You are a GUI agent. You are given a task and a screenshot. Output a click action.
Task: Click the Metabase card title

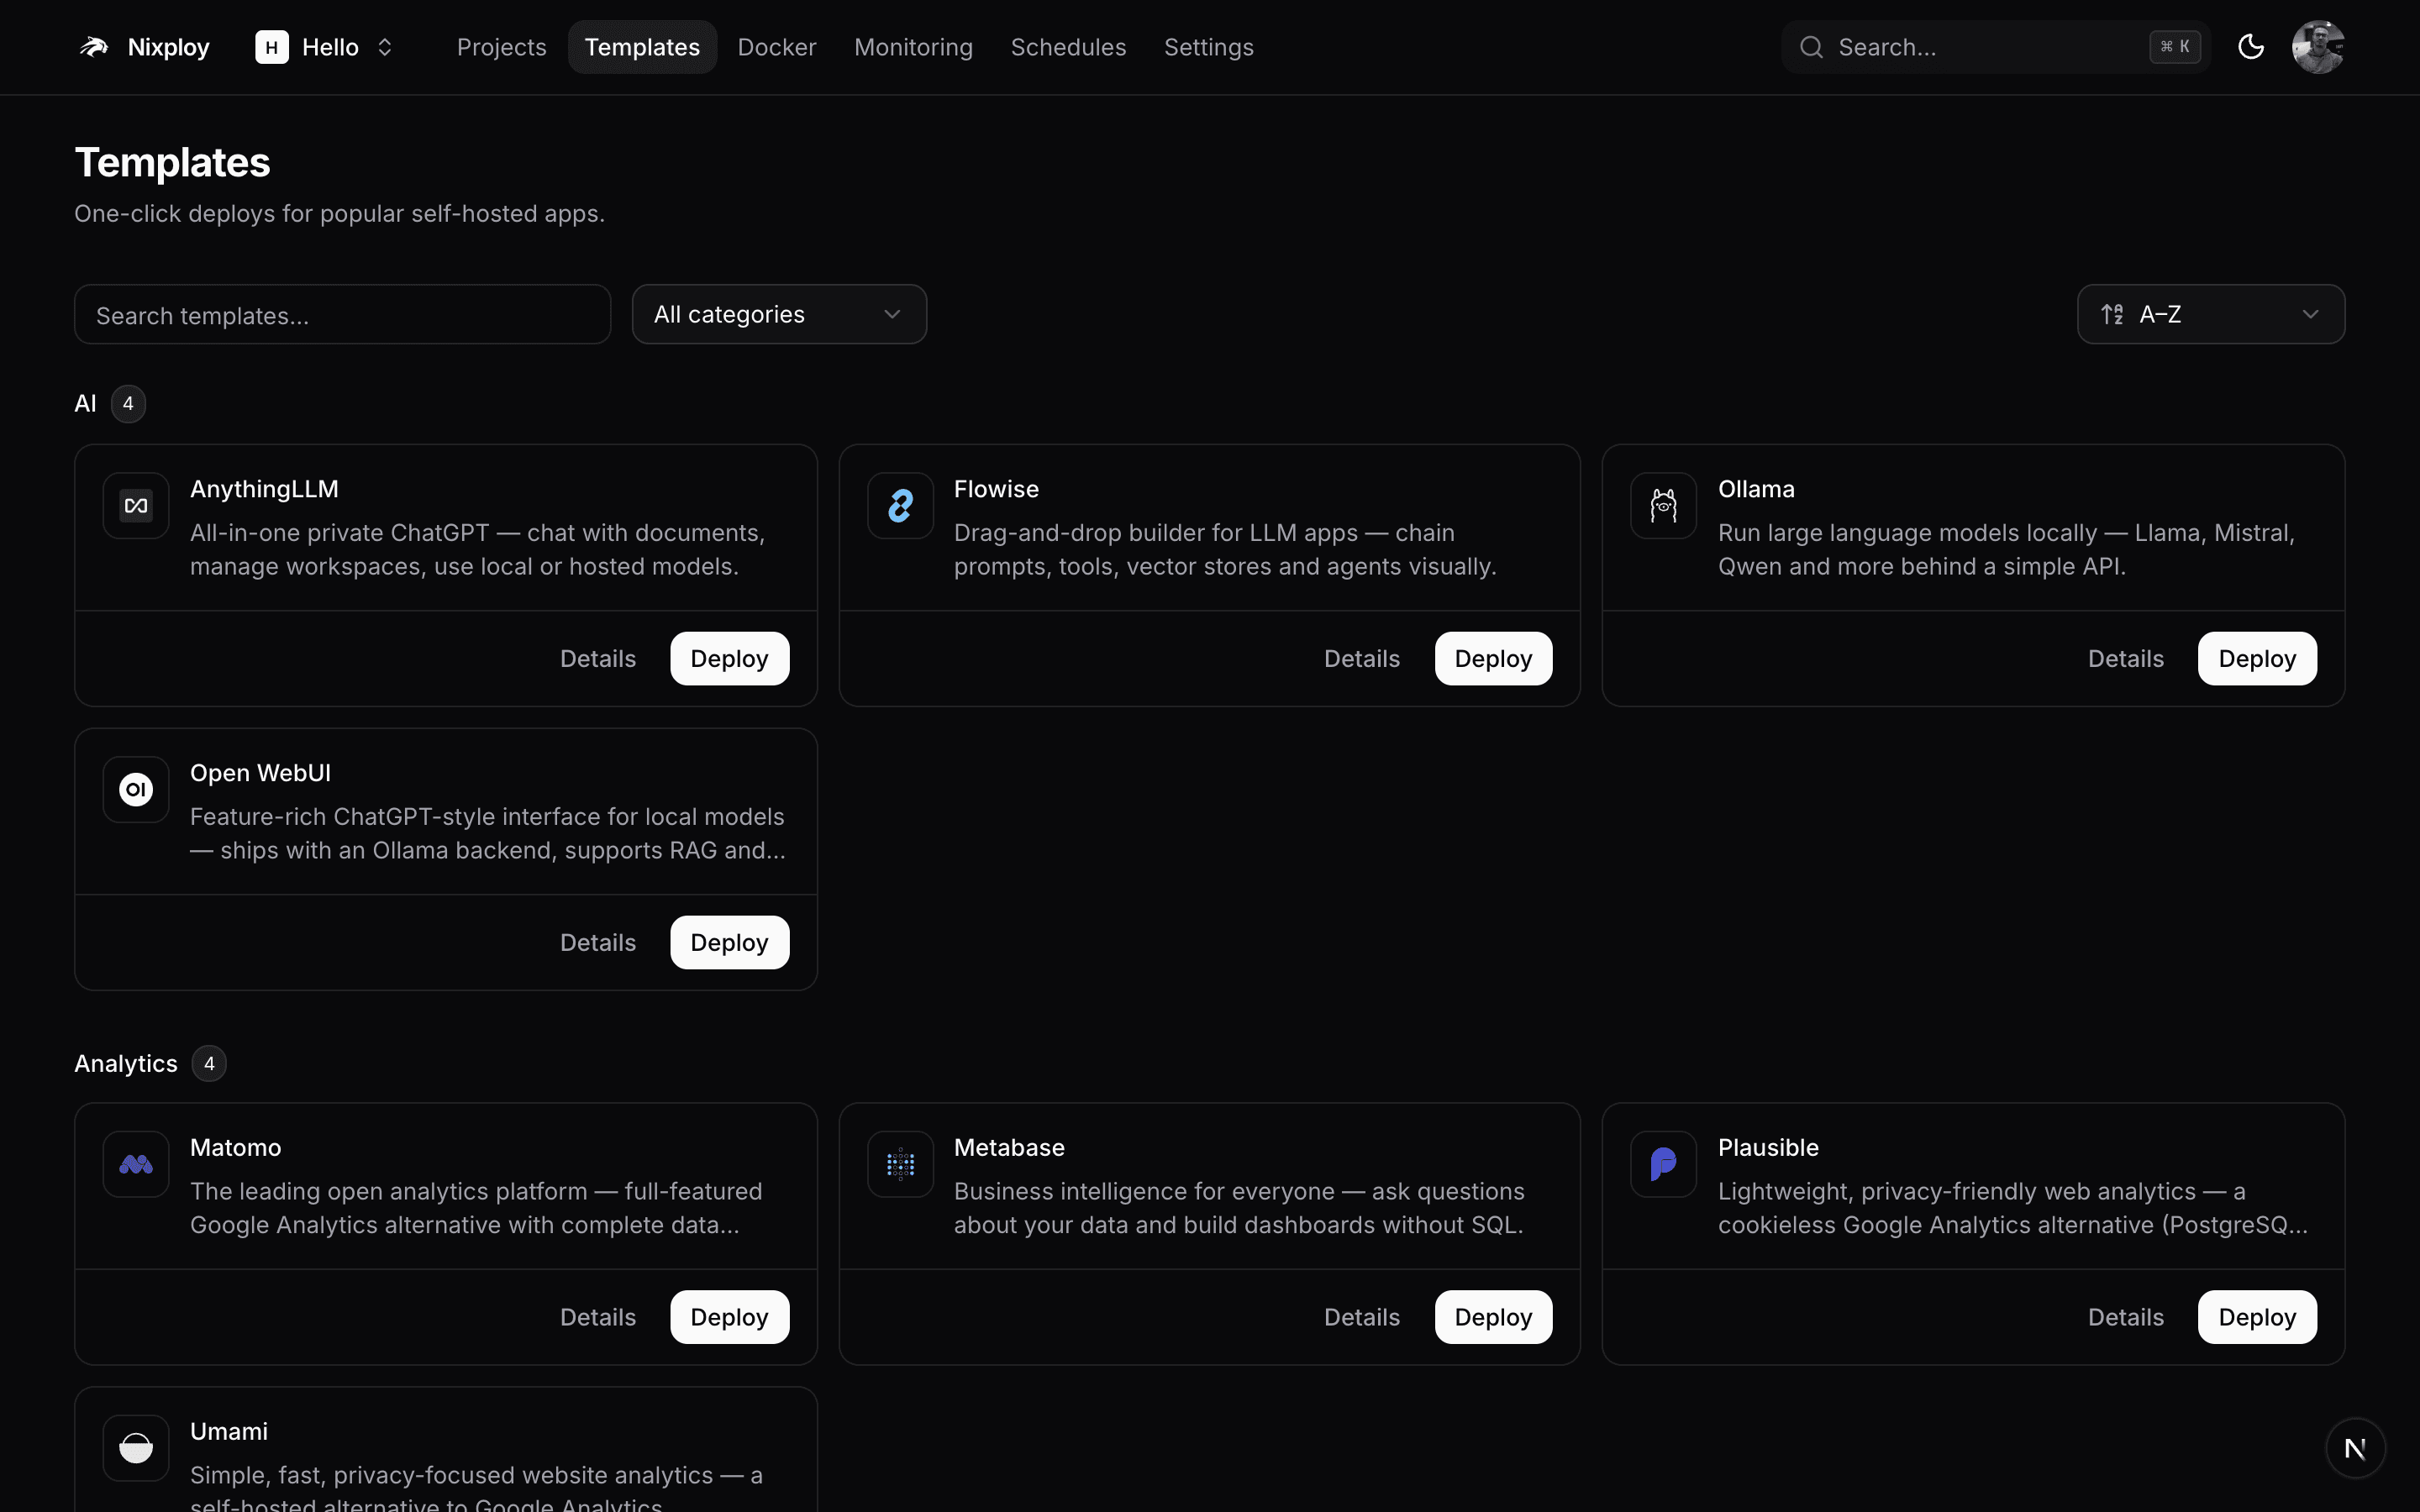1009,1147
